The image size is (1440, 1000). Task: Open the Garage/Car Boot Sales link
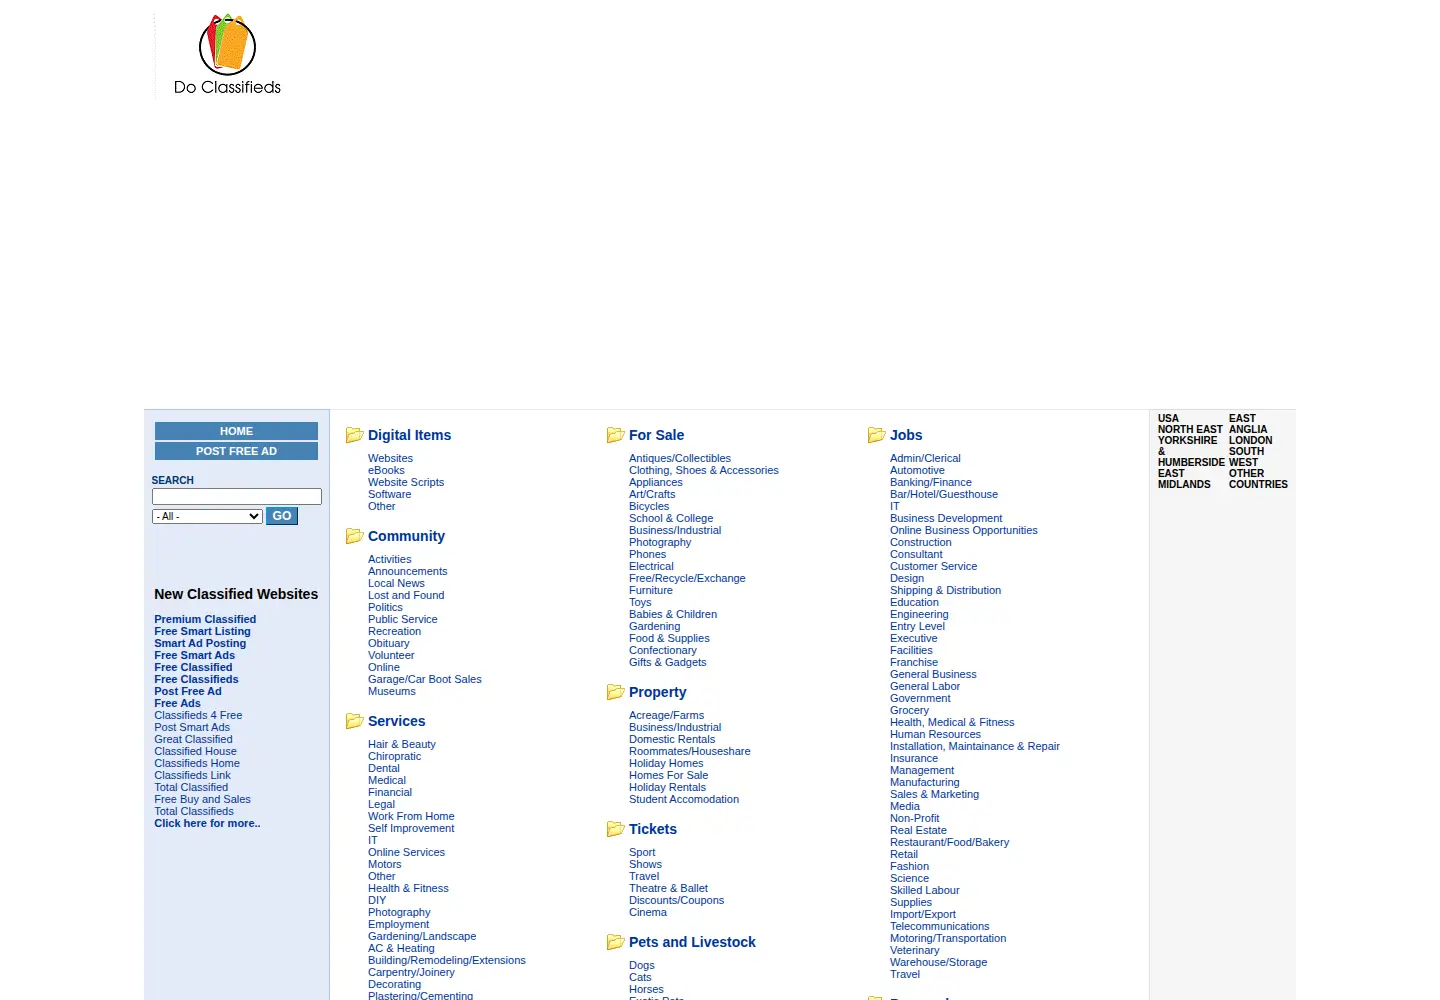(x=424, y=679)
